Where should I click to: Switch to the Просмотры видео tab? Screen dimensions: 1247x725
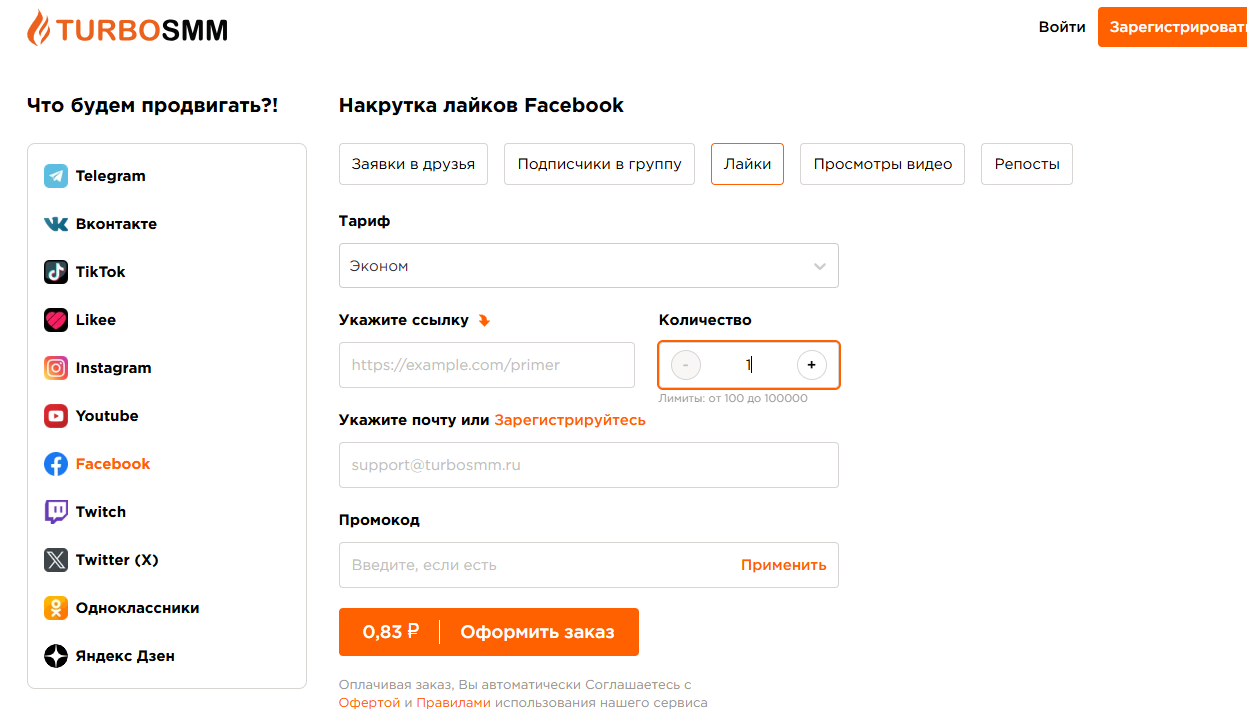[x=883, y=164]
